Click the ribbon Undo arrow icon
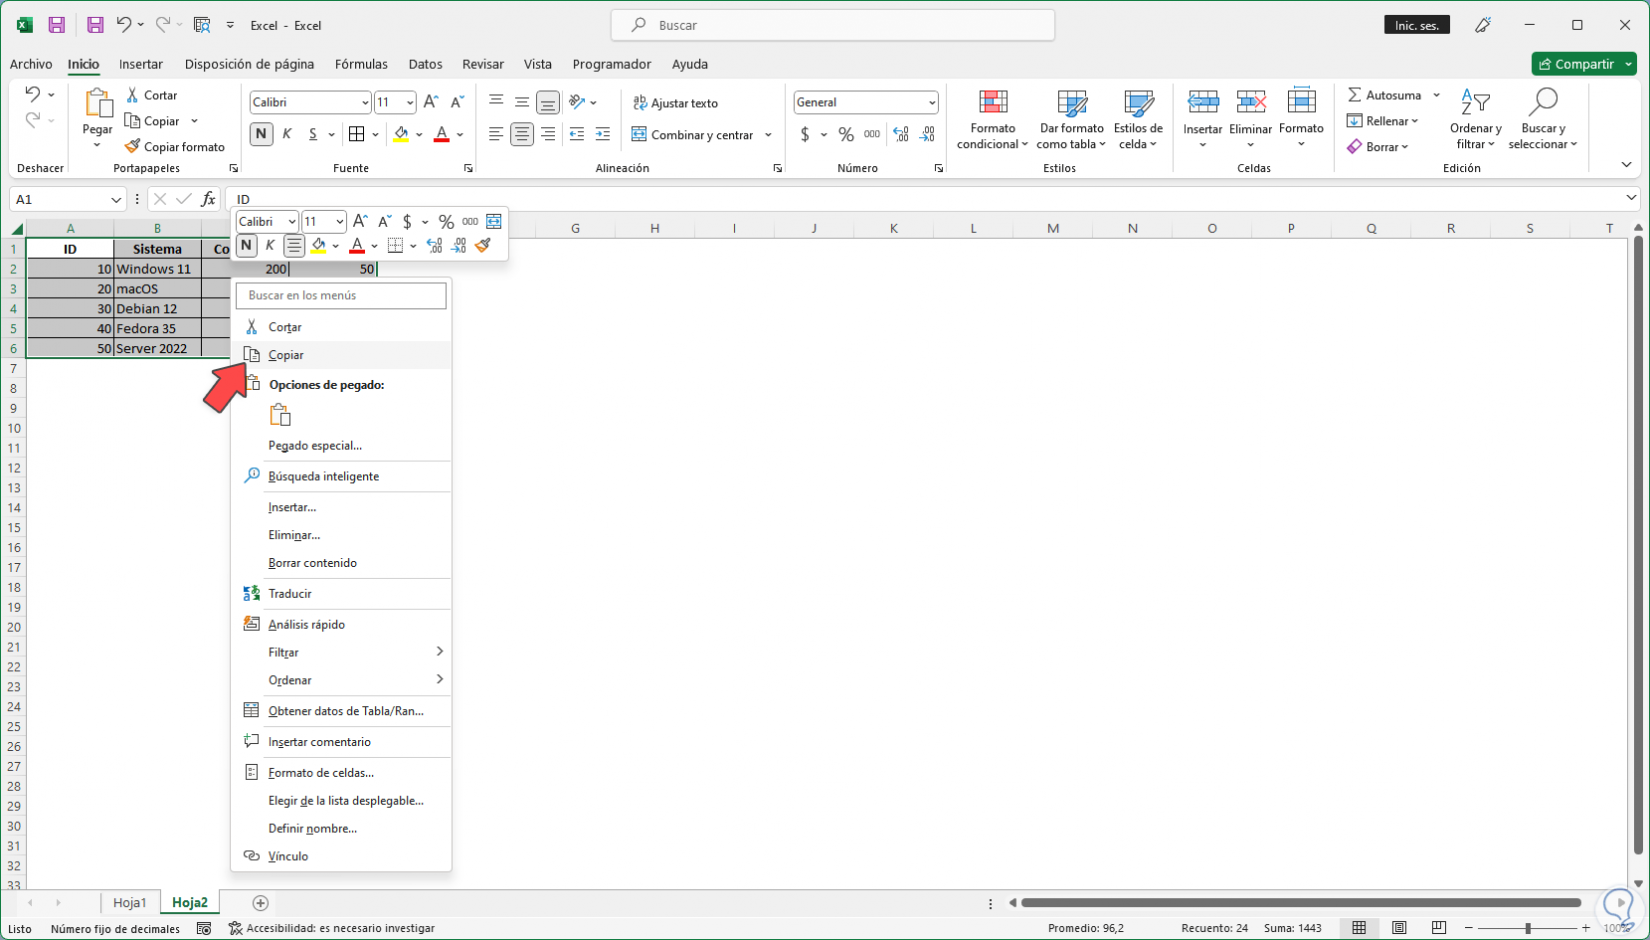 32,94
